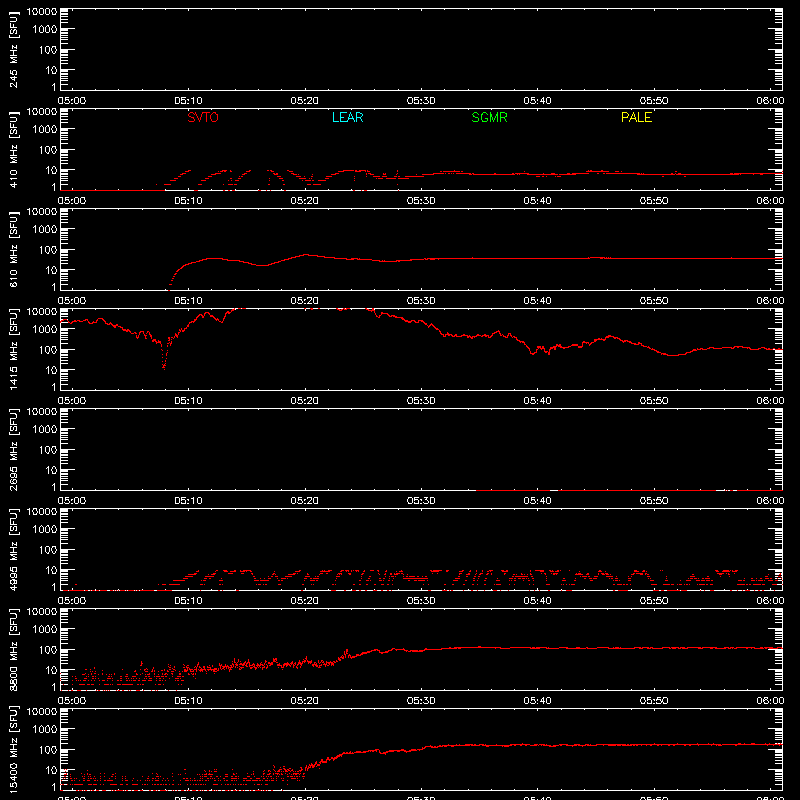
Task: Select the yellow PALE station label
Action: click(636, 117)
